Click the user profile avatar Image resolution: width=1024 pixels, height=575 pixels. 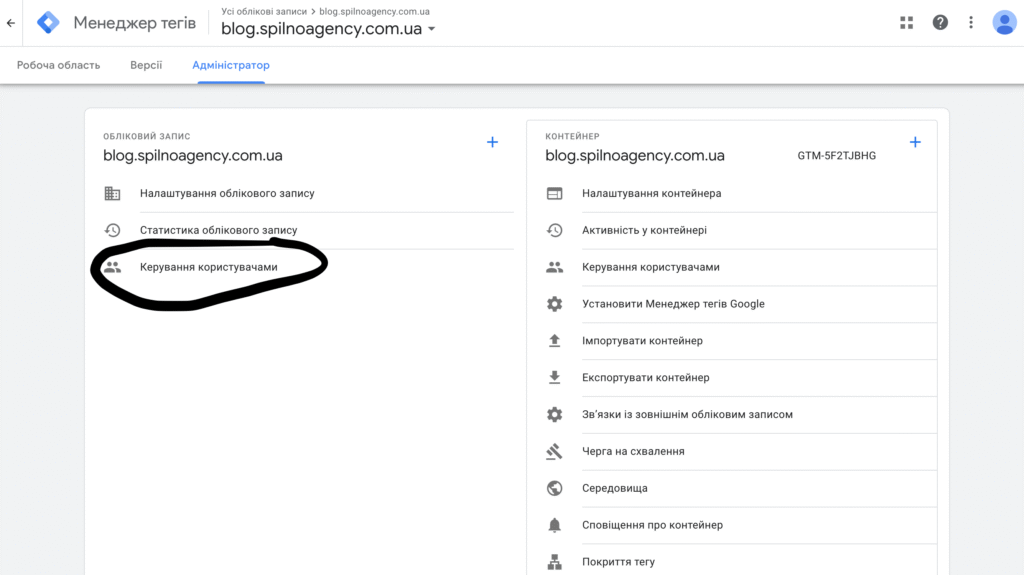[x=1004, y=22]
